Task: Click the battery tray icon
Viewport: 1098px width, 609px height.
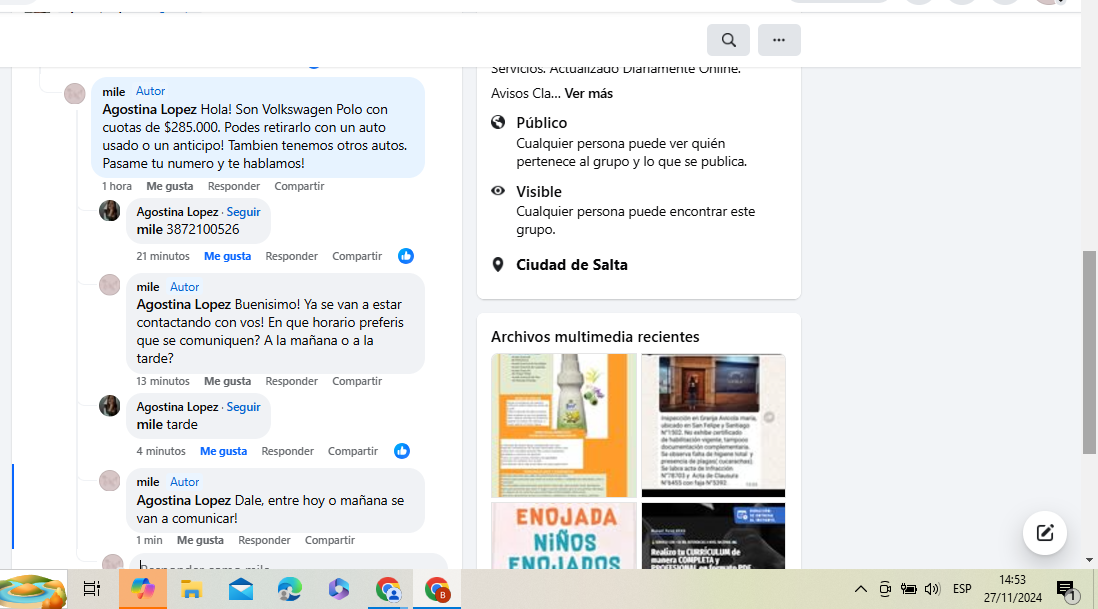Action: 908,589
